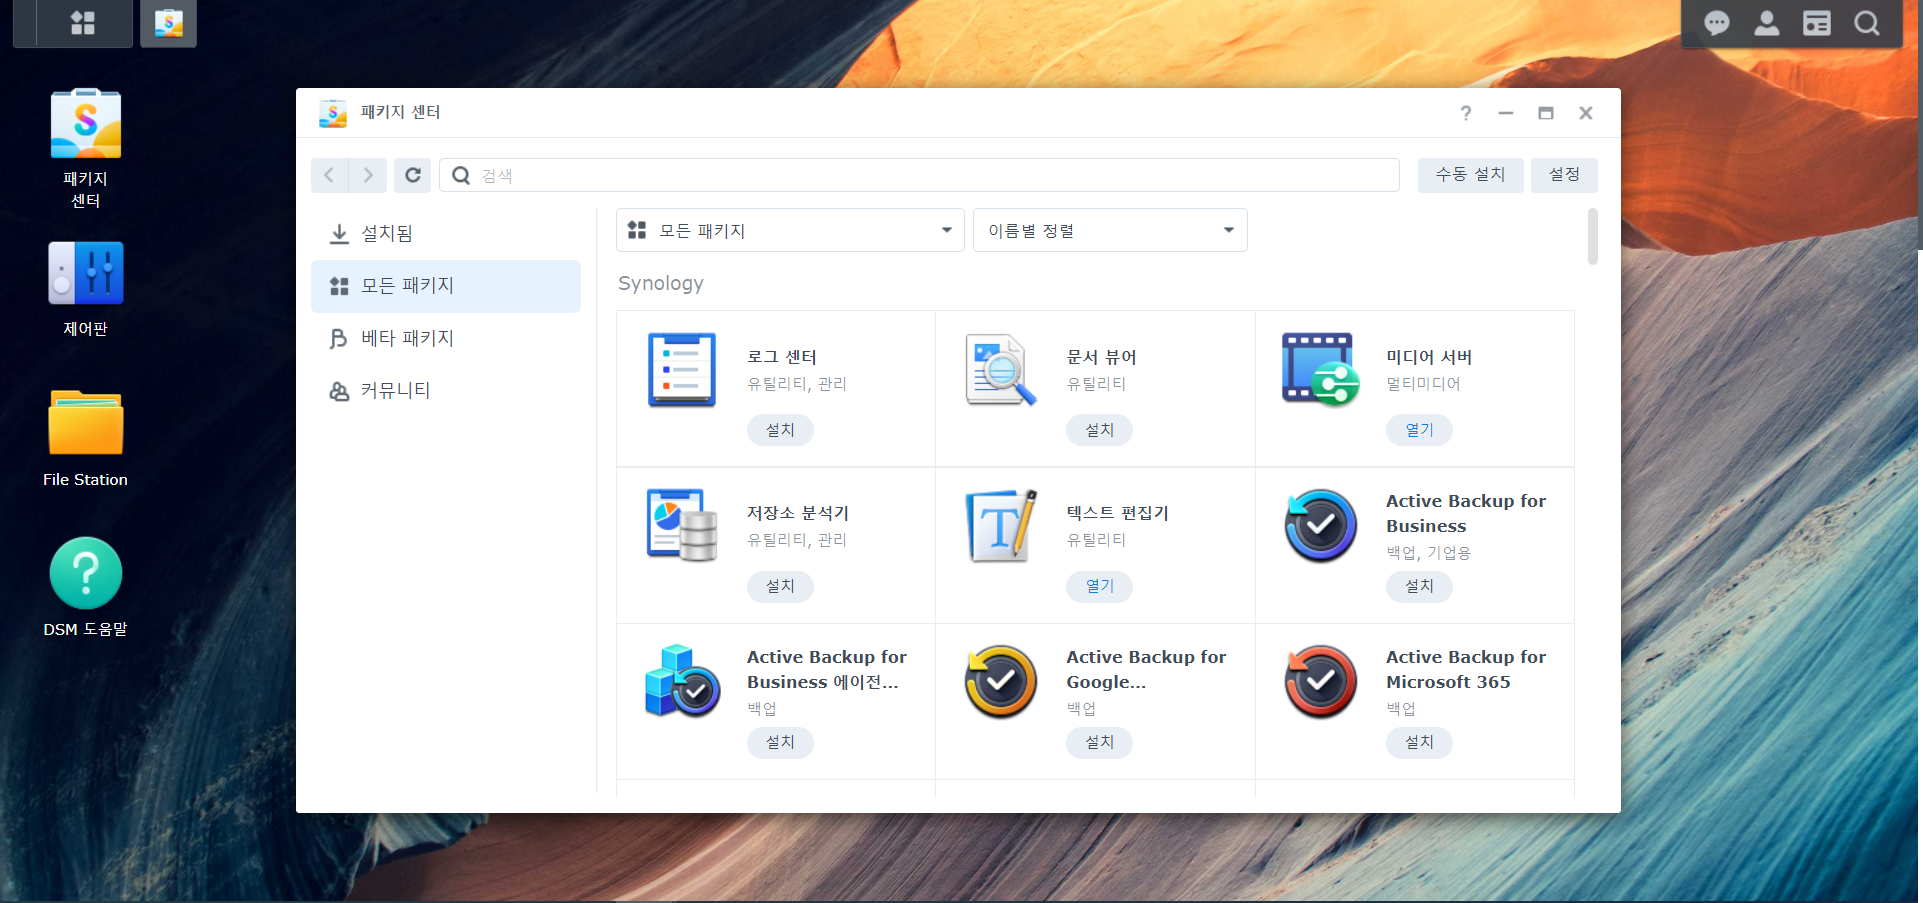Image resolution: width=1923 pixels, height=903 pixels.
Task: Open the user account options icon
Action: 1767,23
